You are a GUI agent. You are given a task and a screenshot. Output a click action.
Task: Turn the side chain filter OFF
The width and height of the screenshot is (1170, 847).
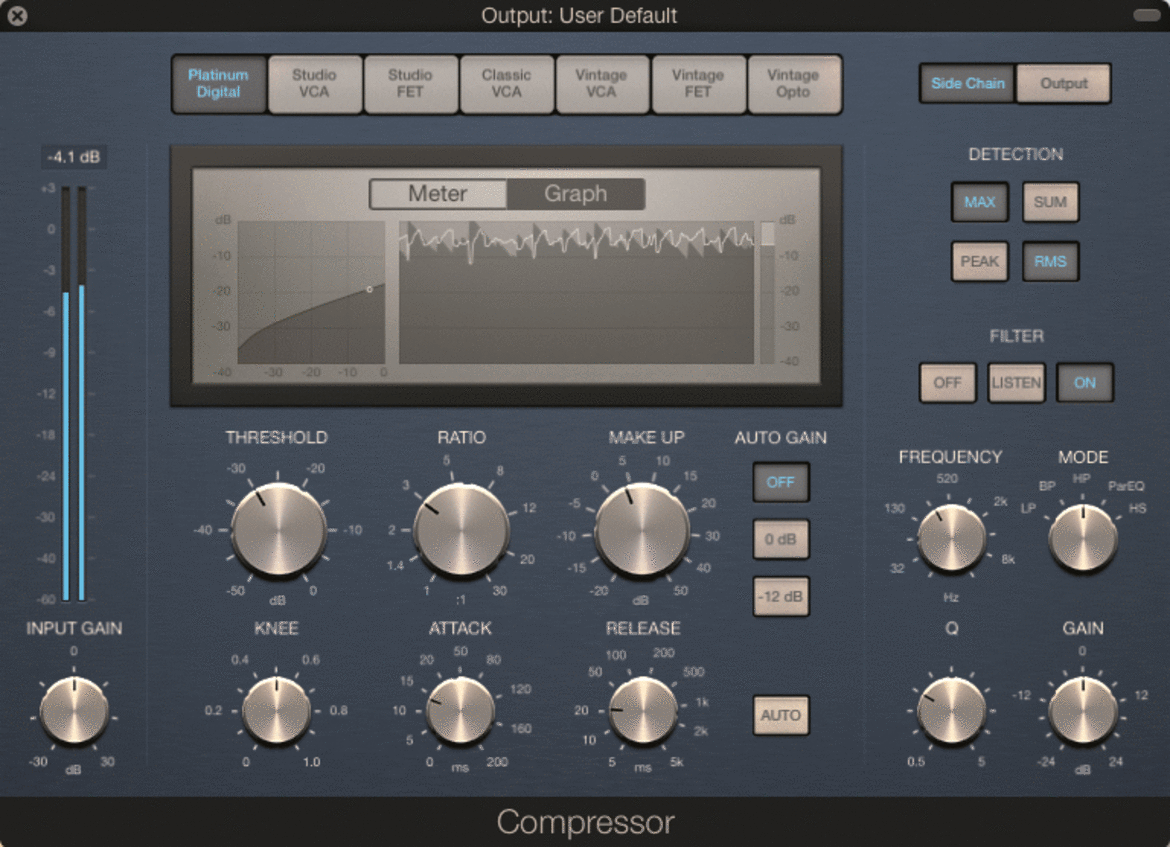[948, 383]
